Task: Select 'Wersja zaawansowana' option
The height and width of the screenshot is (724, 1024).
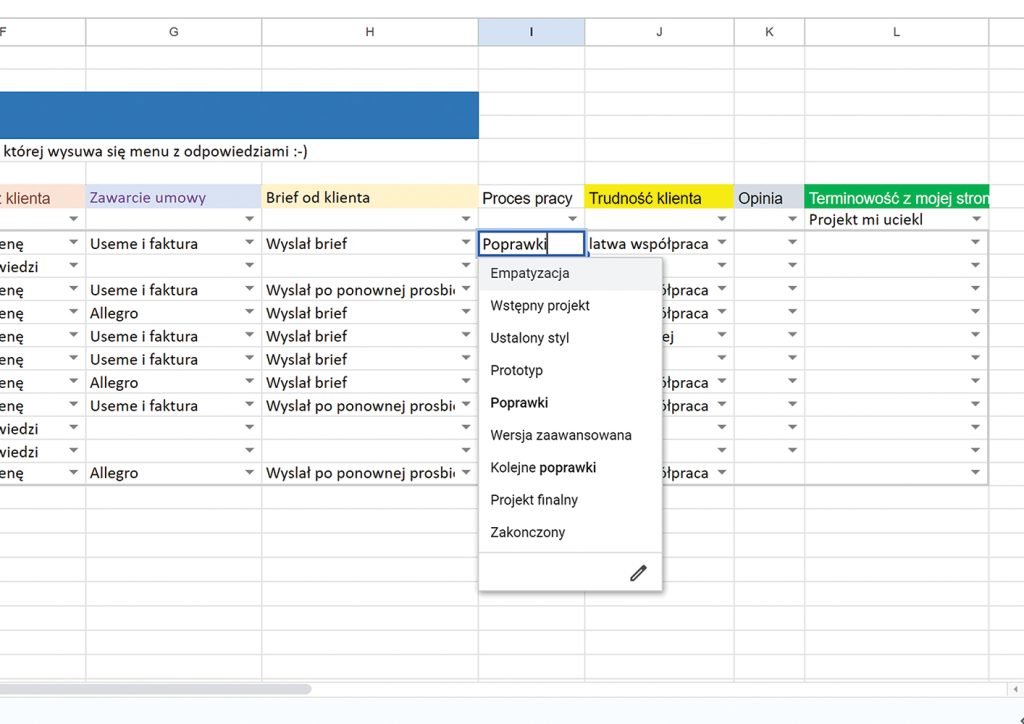Action: pyautogui.click(x=561, y=435)
